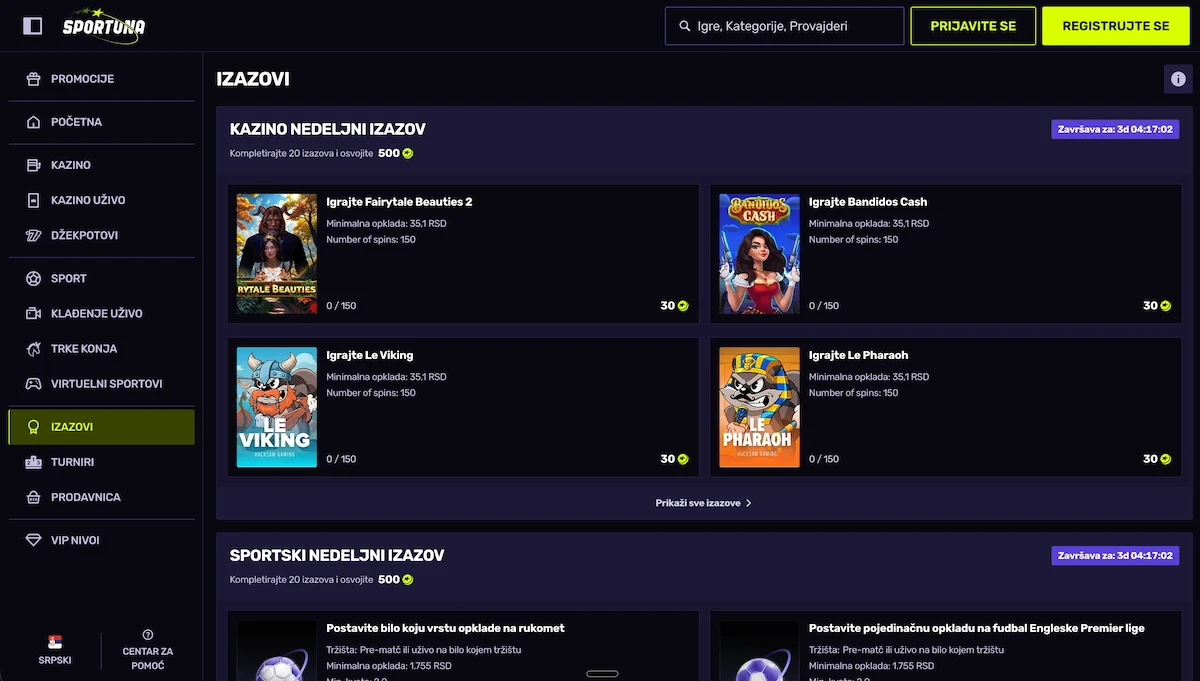
Task: Click the handball bet challenge title
Action: click(x=445, y=628)
